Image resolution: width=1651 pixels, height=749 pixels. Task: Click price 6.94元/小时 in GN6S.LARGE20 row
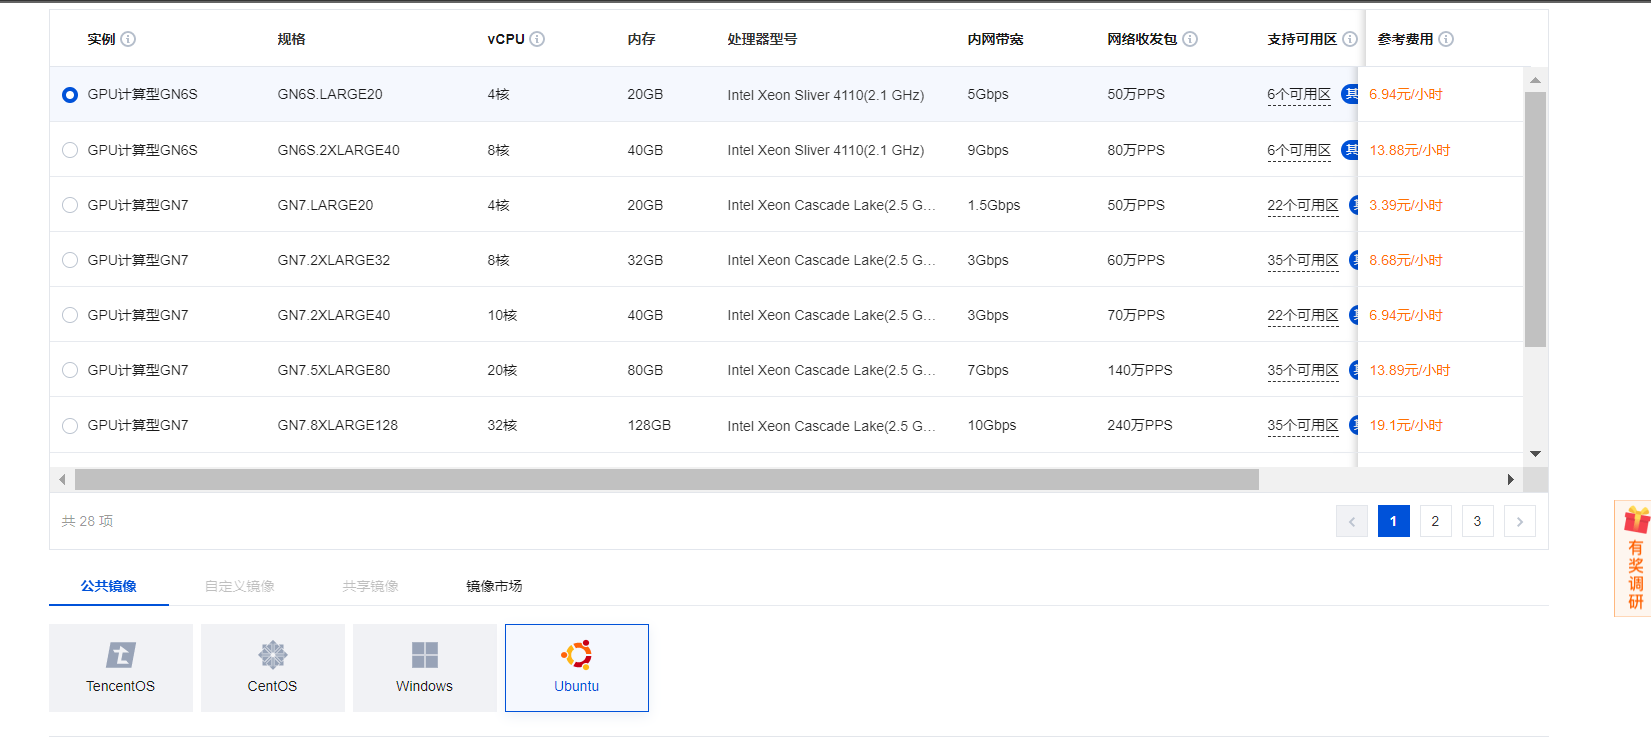(x=1406, y=95)
